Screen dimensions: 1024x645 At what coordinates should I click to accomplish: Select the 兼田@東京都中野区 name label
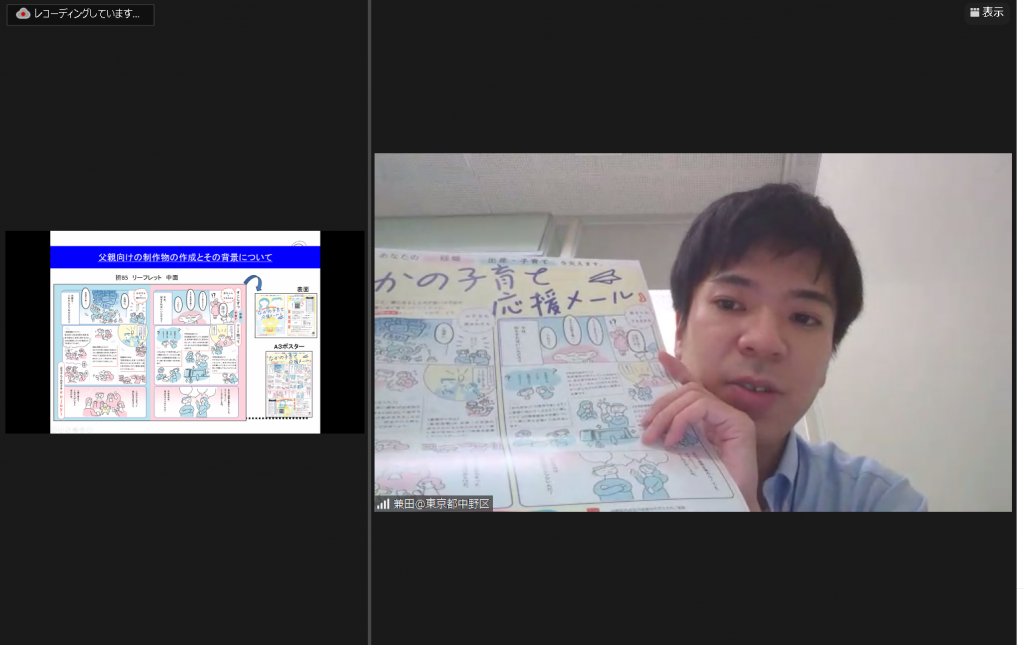[x=441, y=504]
